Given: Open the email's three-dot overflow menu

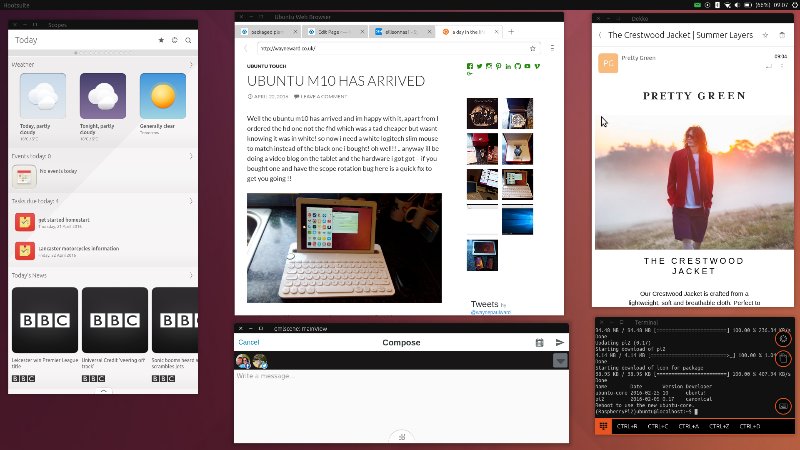Looking at the screenshot, I should click(782, 66).
